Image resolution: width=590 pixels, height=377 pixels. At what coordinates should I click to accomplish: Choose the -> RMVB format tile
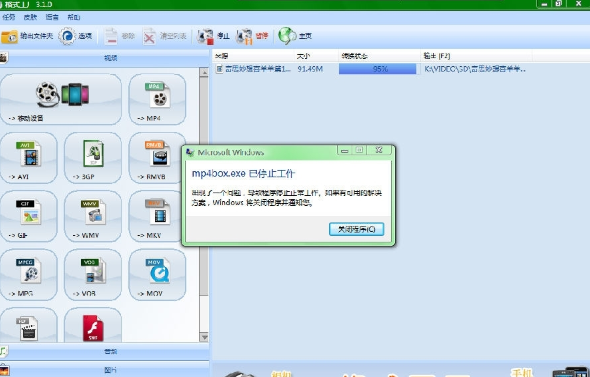[x=156, y=158]
